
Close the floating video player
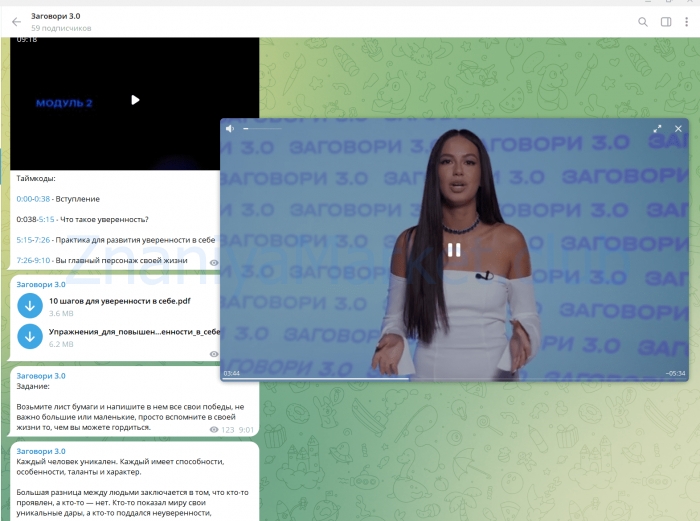[x=678, y=129]
